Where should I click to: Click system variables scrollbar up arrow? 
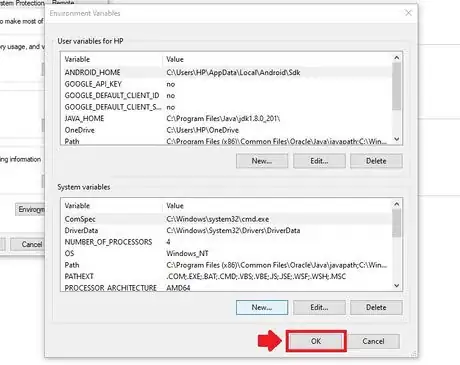point(396,204)
